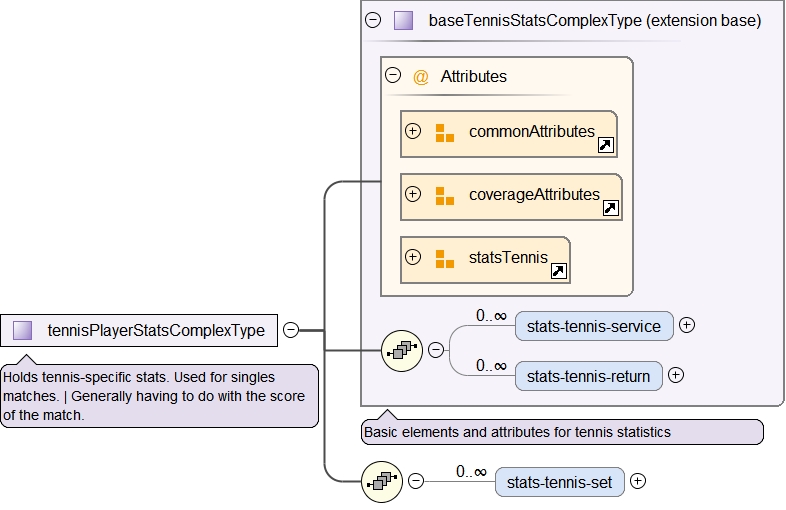This screenshot has width=786, height=510.
Task: Collapse the baseTennisStatsComplexType extension box
Action: tap(373, 19)
